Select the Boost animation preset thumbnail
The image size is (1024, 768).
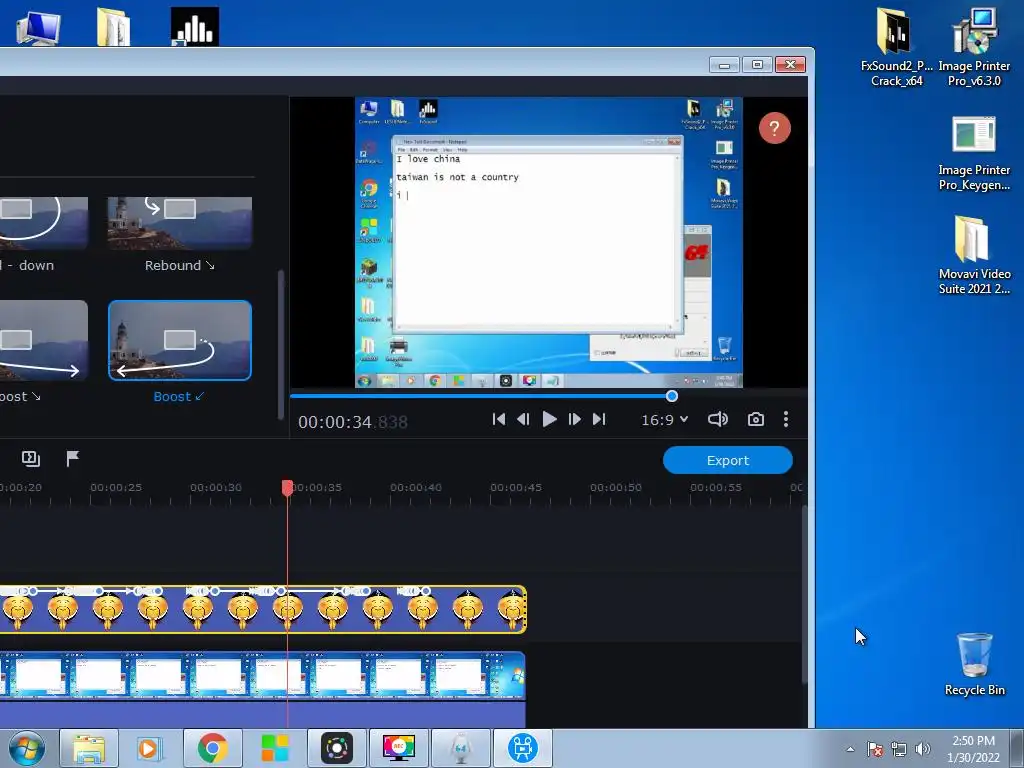(180, 340)
